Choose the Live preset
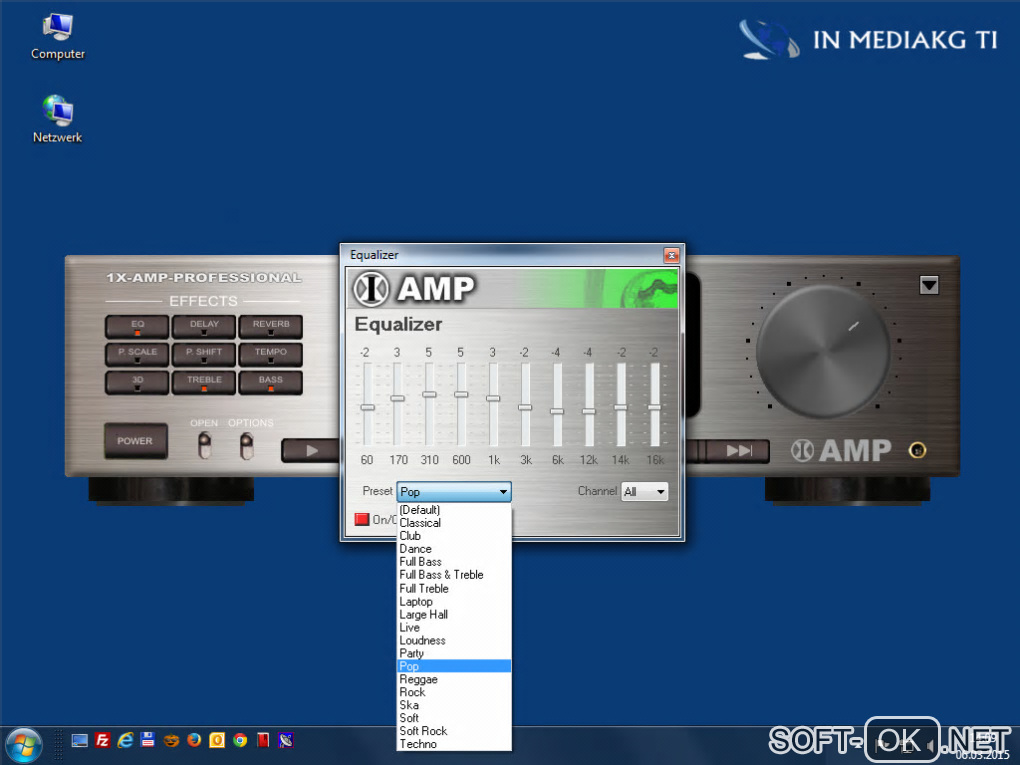Viewport: 1020px width, 765px height. 454,628
